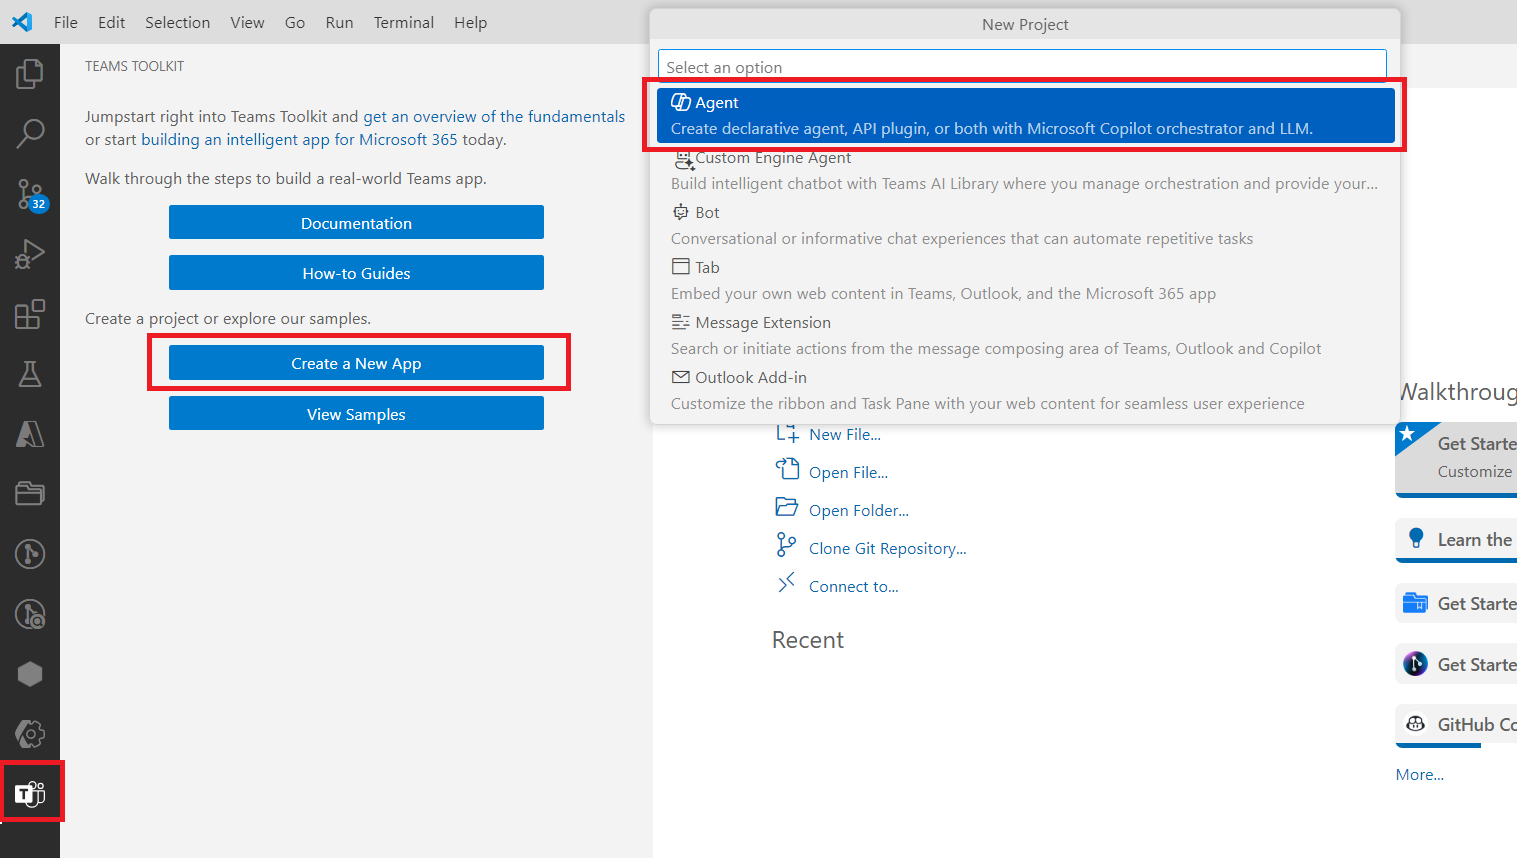Image resolution: width=1517 pixels, height=858 pixels.
Task: Click Clone Git Repository link
Action: pyautogui.click(x=887, y=548)
